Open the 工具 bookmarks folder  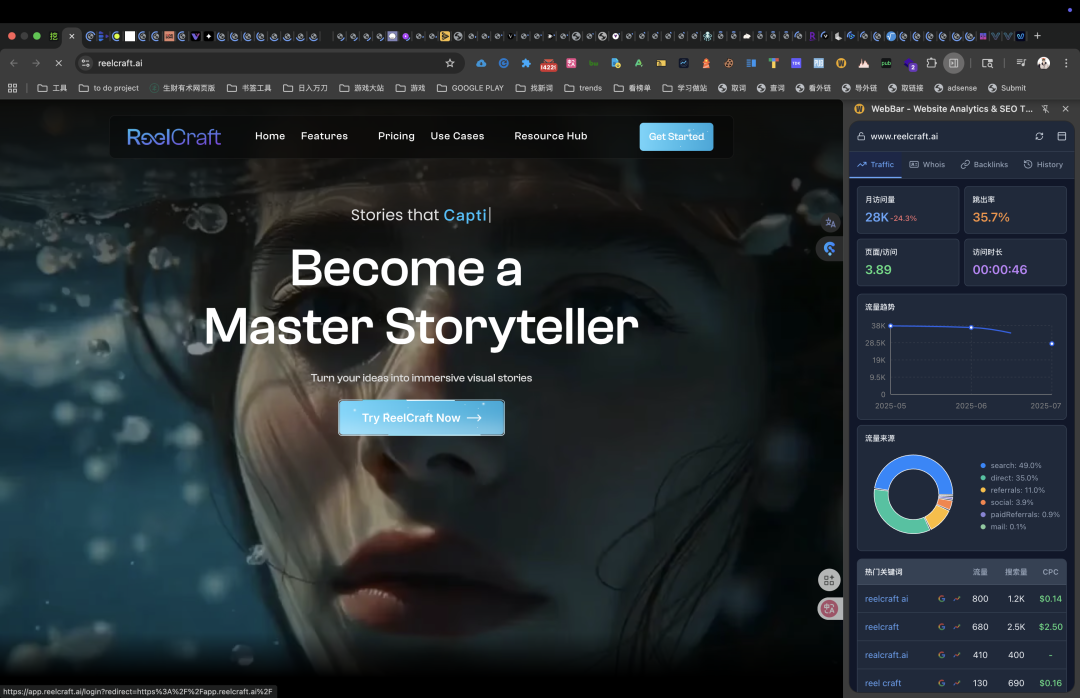pos(52,88)
